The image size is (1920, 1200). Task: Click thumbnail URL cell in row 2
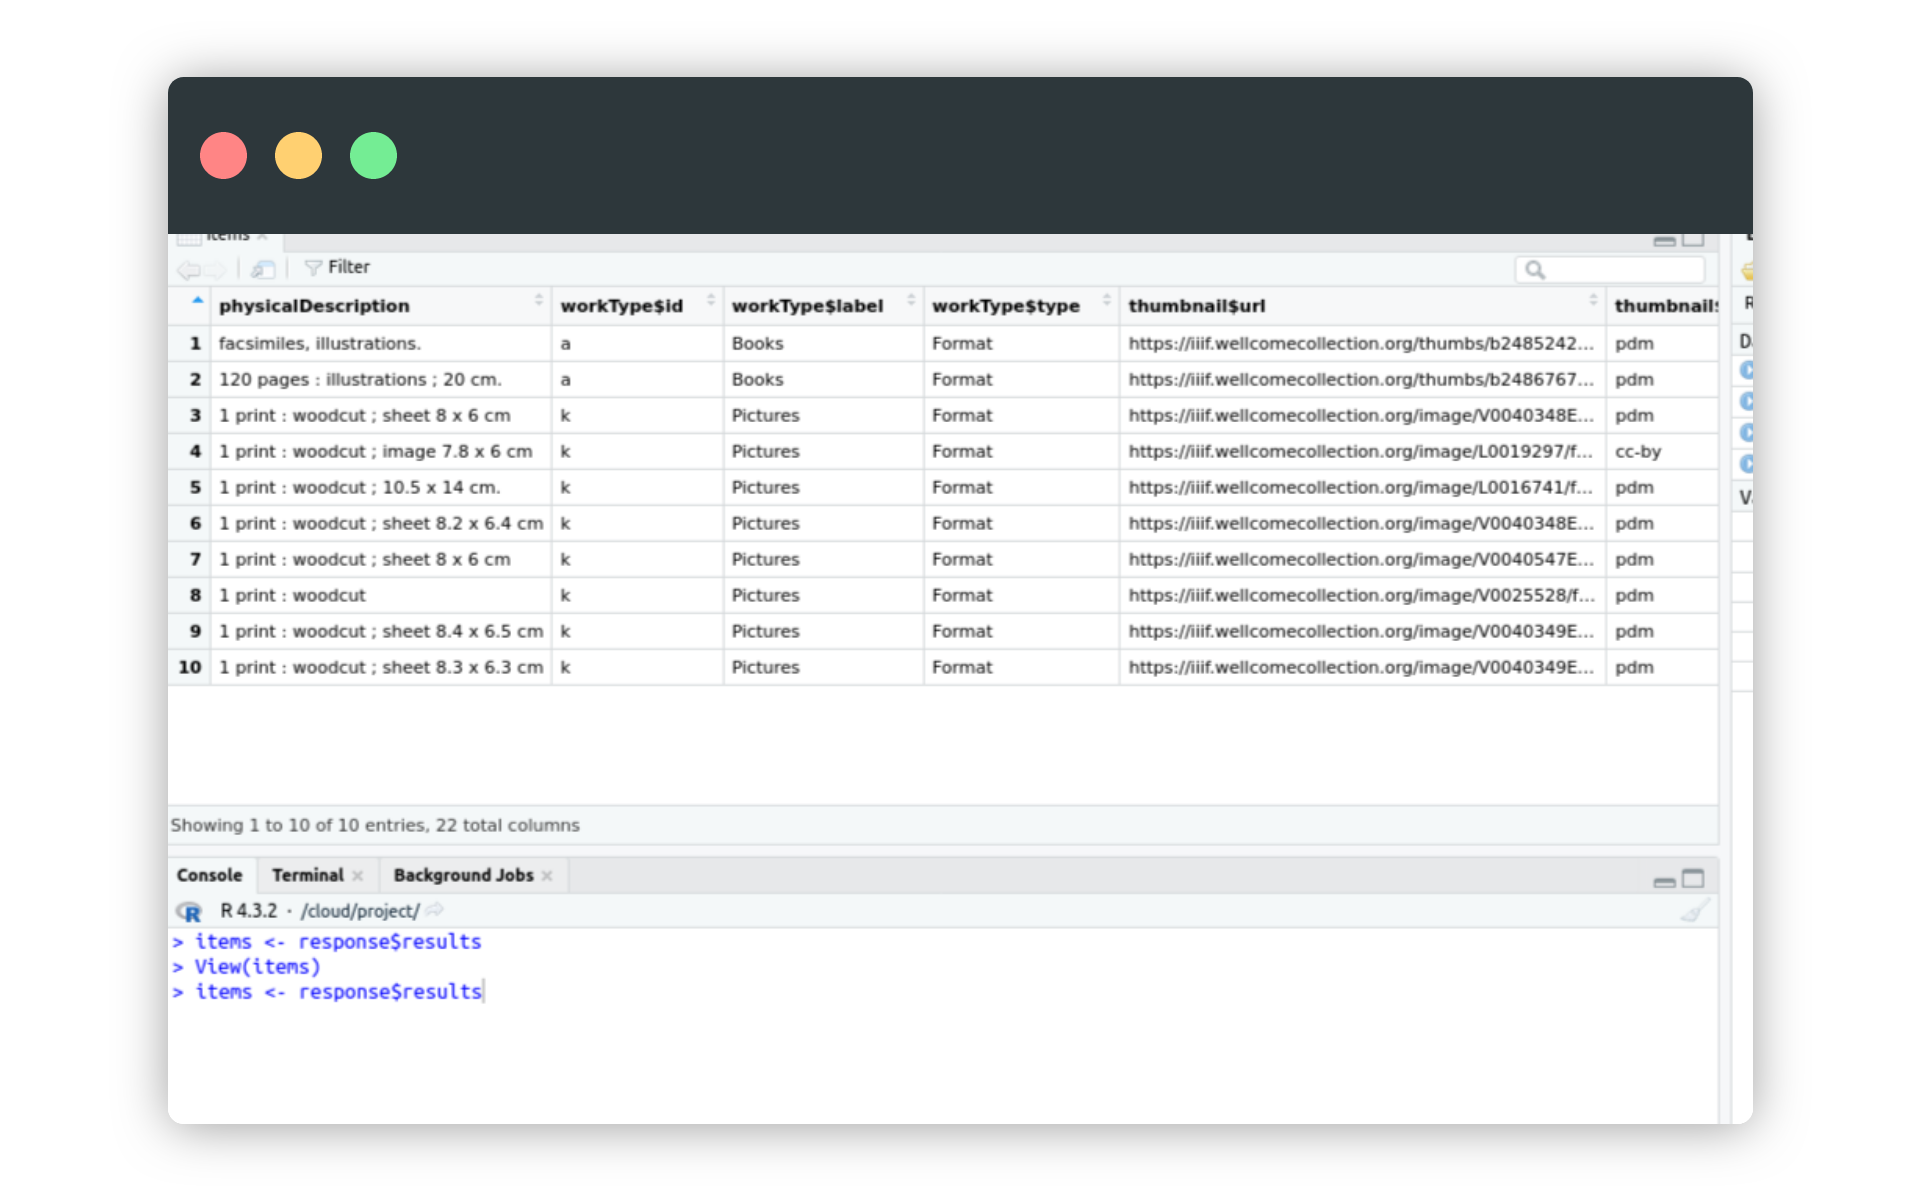pos(1361,380)
